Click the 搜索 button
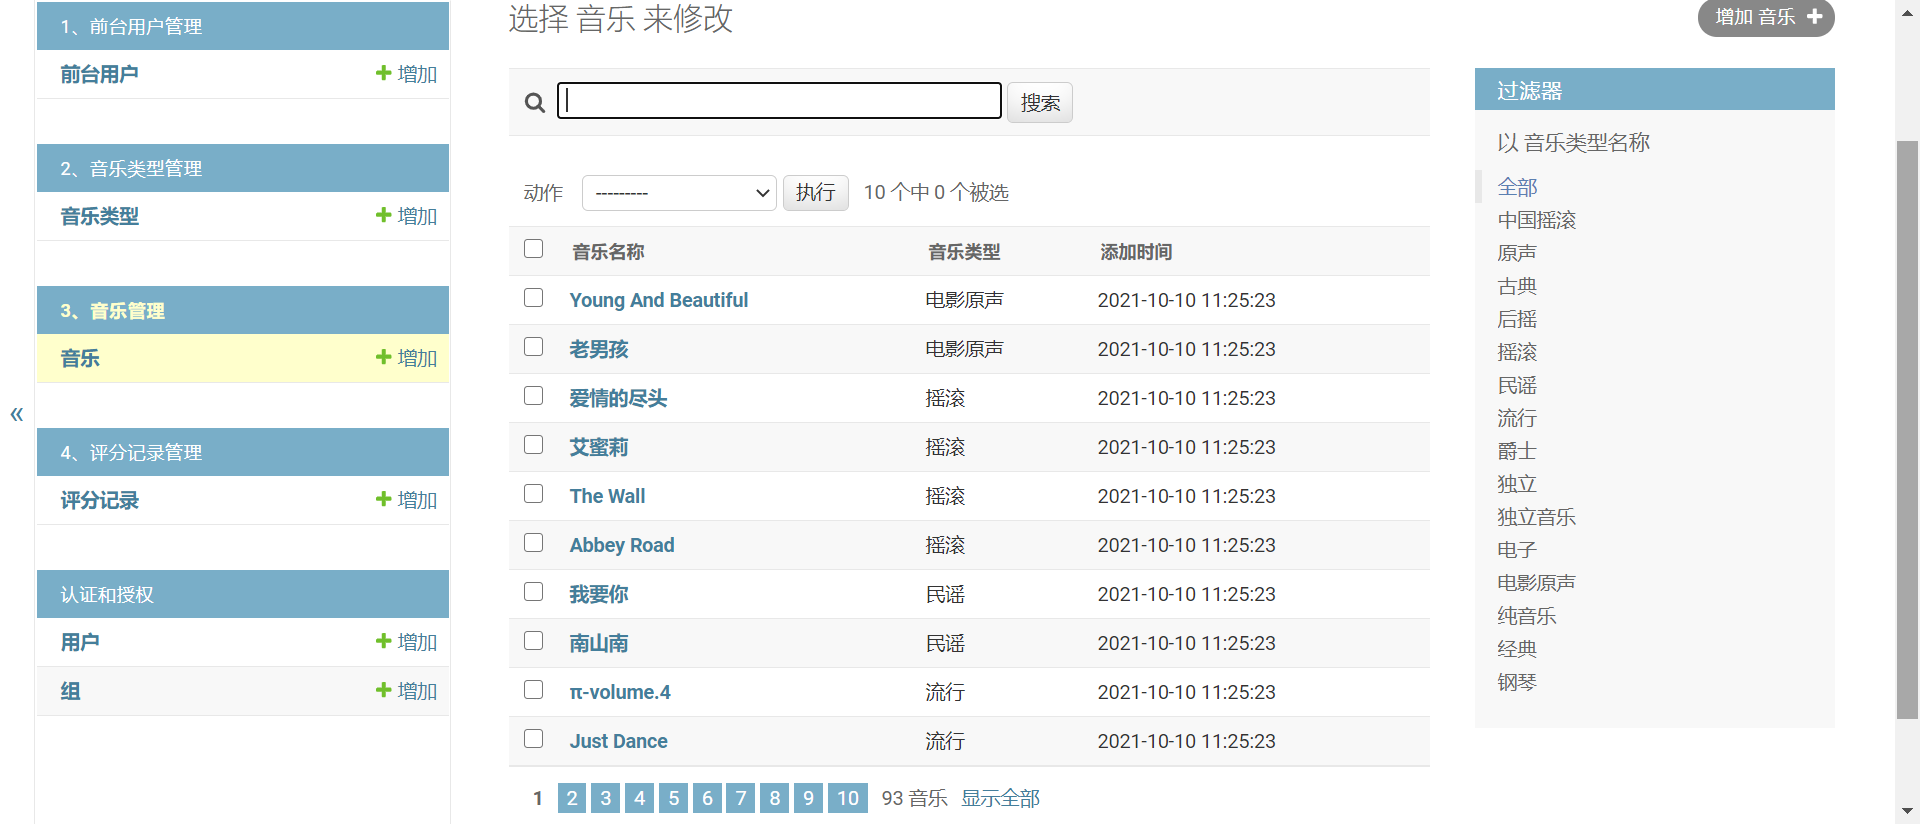This screenshot has width=1920, height=824. [x=1040, y=102]
